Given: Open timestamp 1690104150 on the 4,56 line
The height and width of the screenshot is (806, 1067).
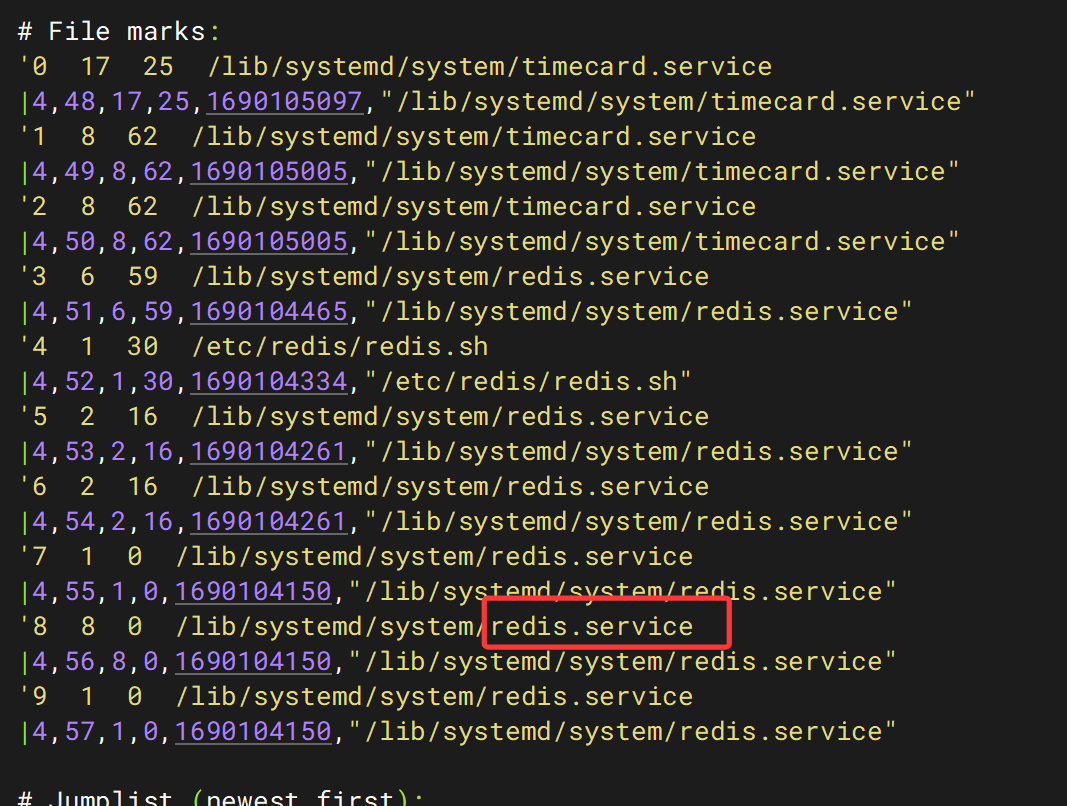Looking at the screenshot, I should tap(253, 662).
